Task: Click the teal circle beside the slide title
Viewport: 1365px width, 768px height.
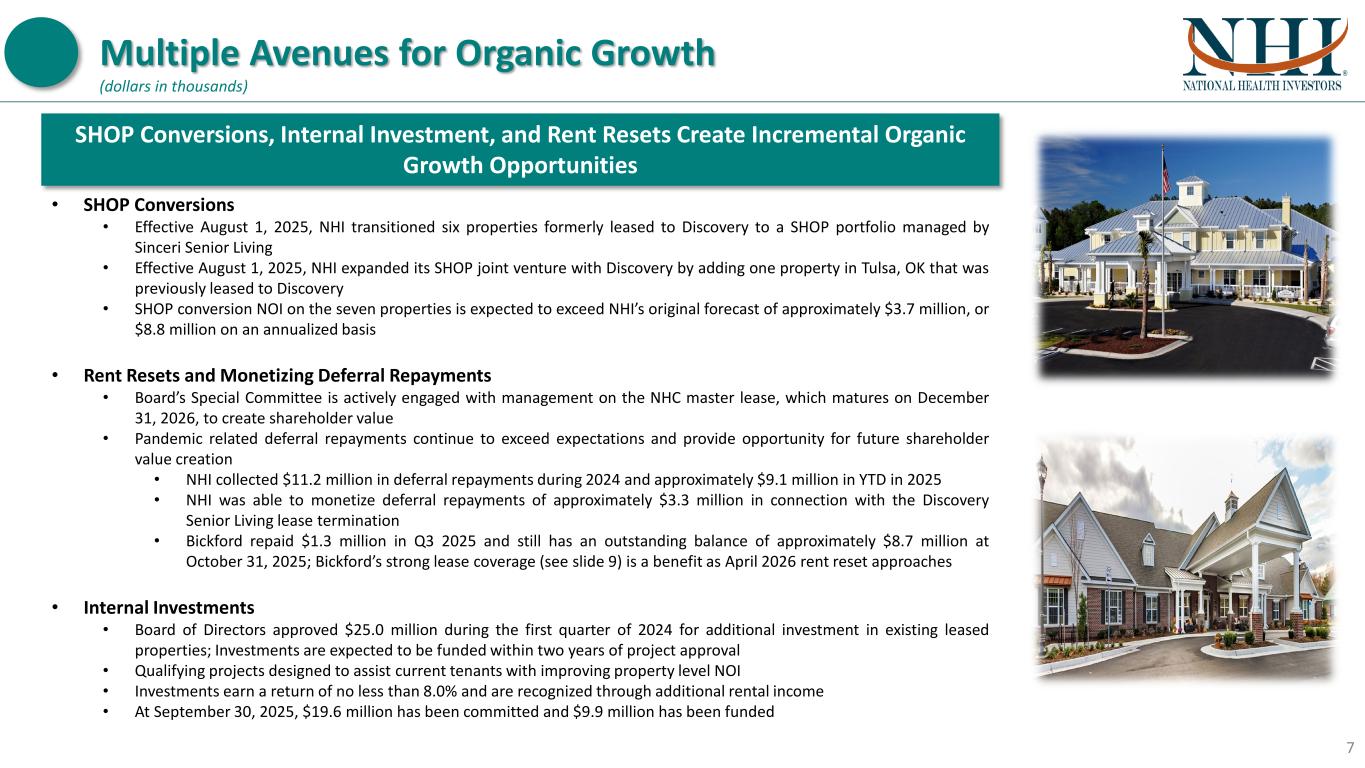Action: [41, 52]
